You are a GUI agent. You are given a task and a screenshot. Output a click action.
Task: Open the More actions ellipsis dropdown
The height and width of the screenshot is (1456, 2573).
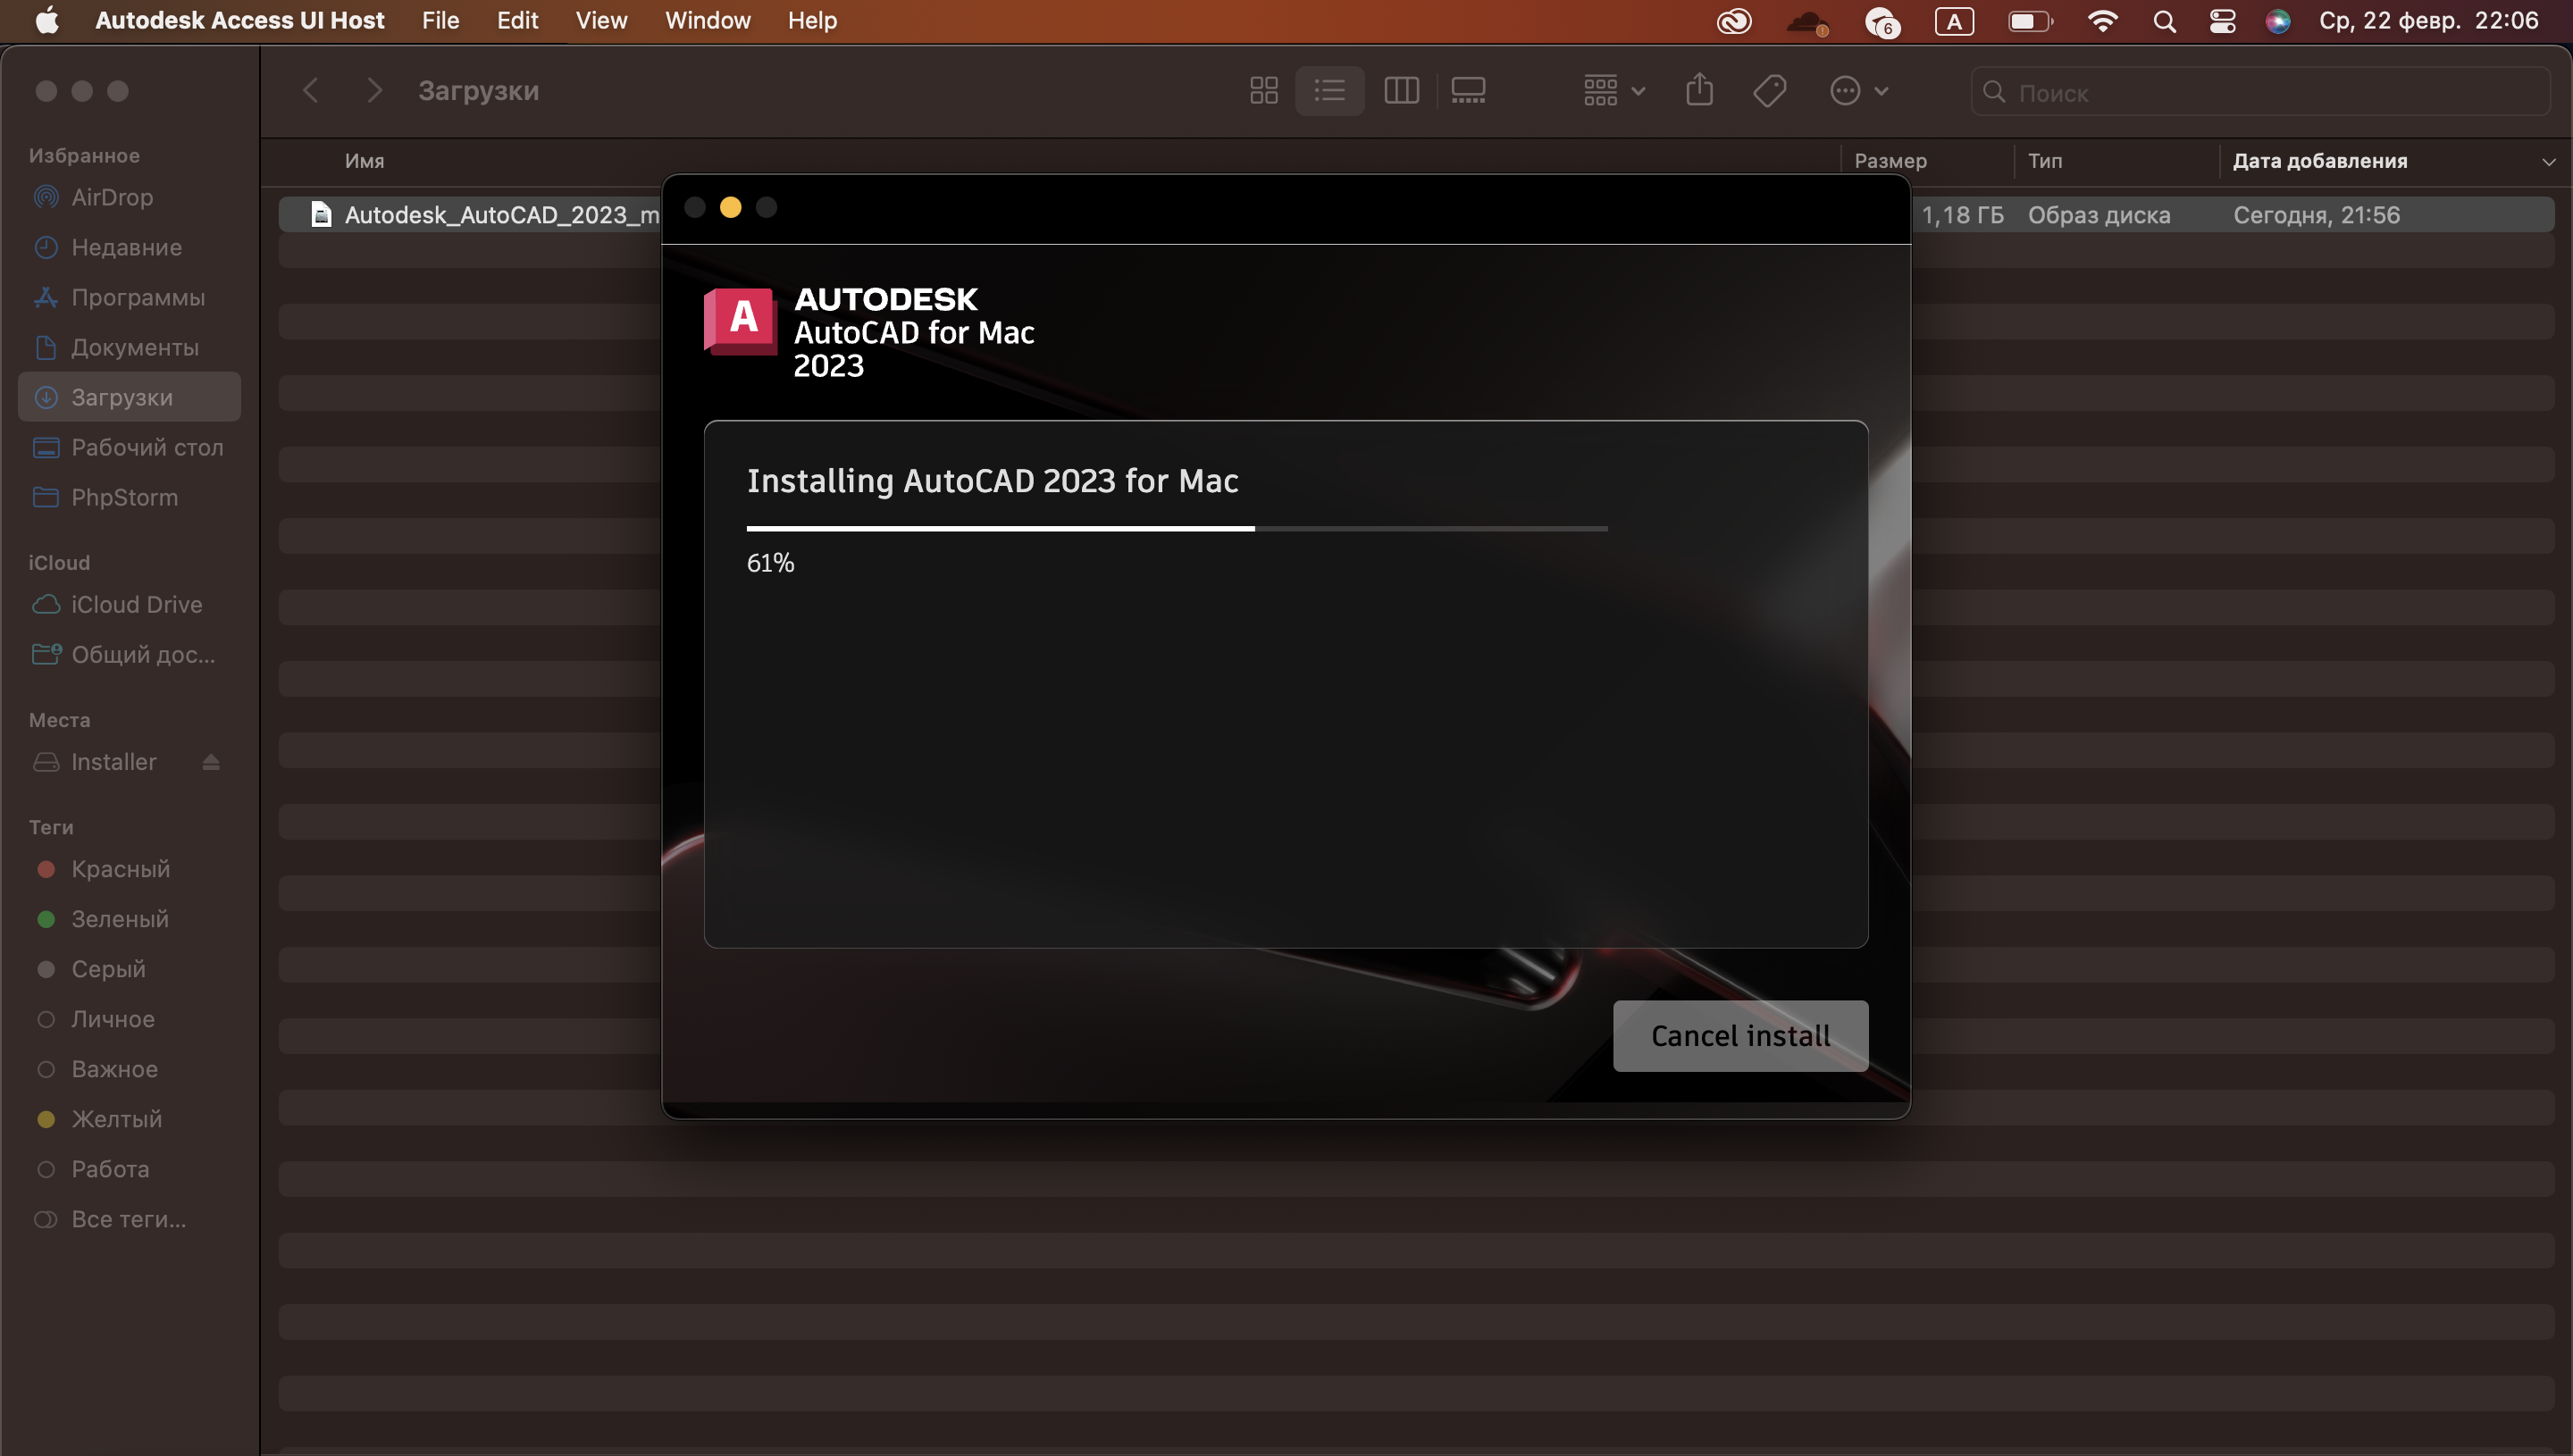pyautogui.click(x=1858, y=91)
